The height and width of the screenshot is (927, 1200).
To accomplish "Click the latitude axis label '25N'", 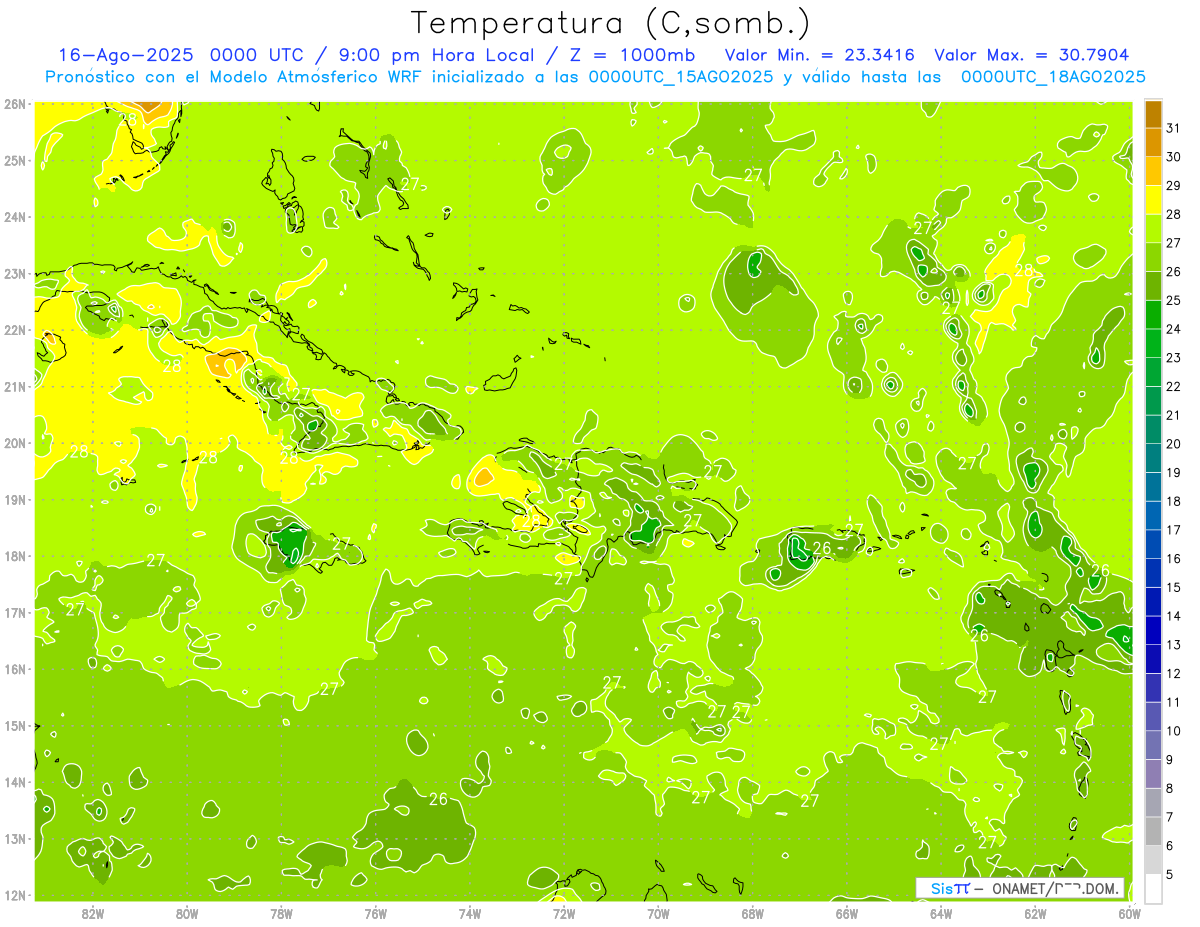I will [15, 160].
